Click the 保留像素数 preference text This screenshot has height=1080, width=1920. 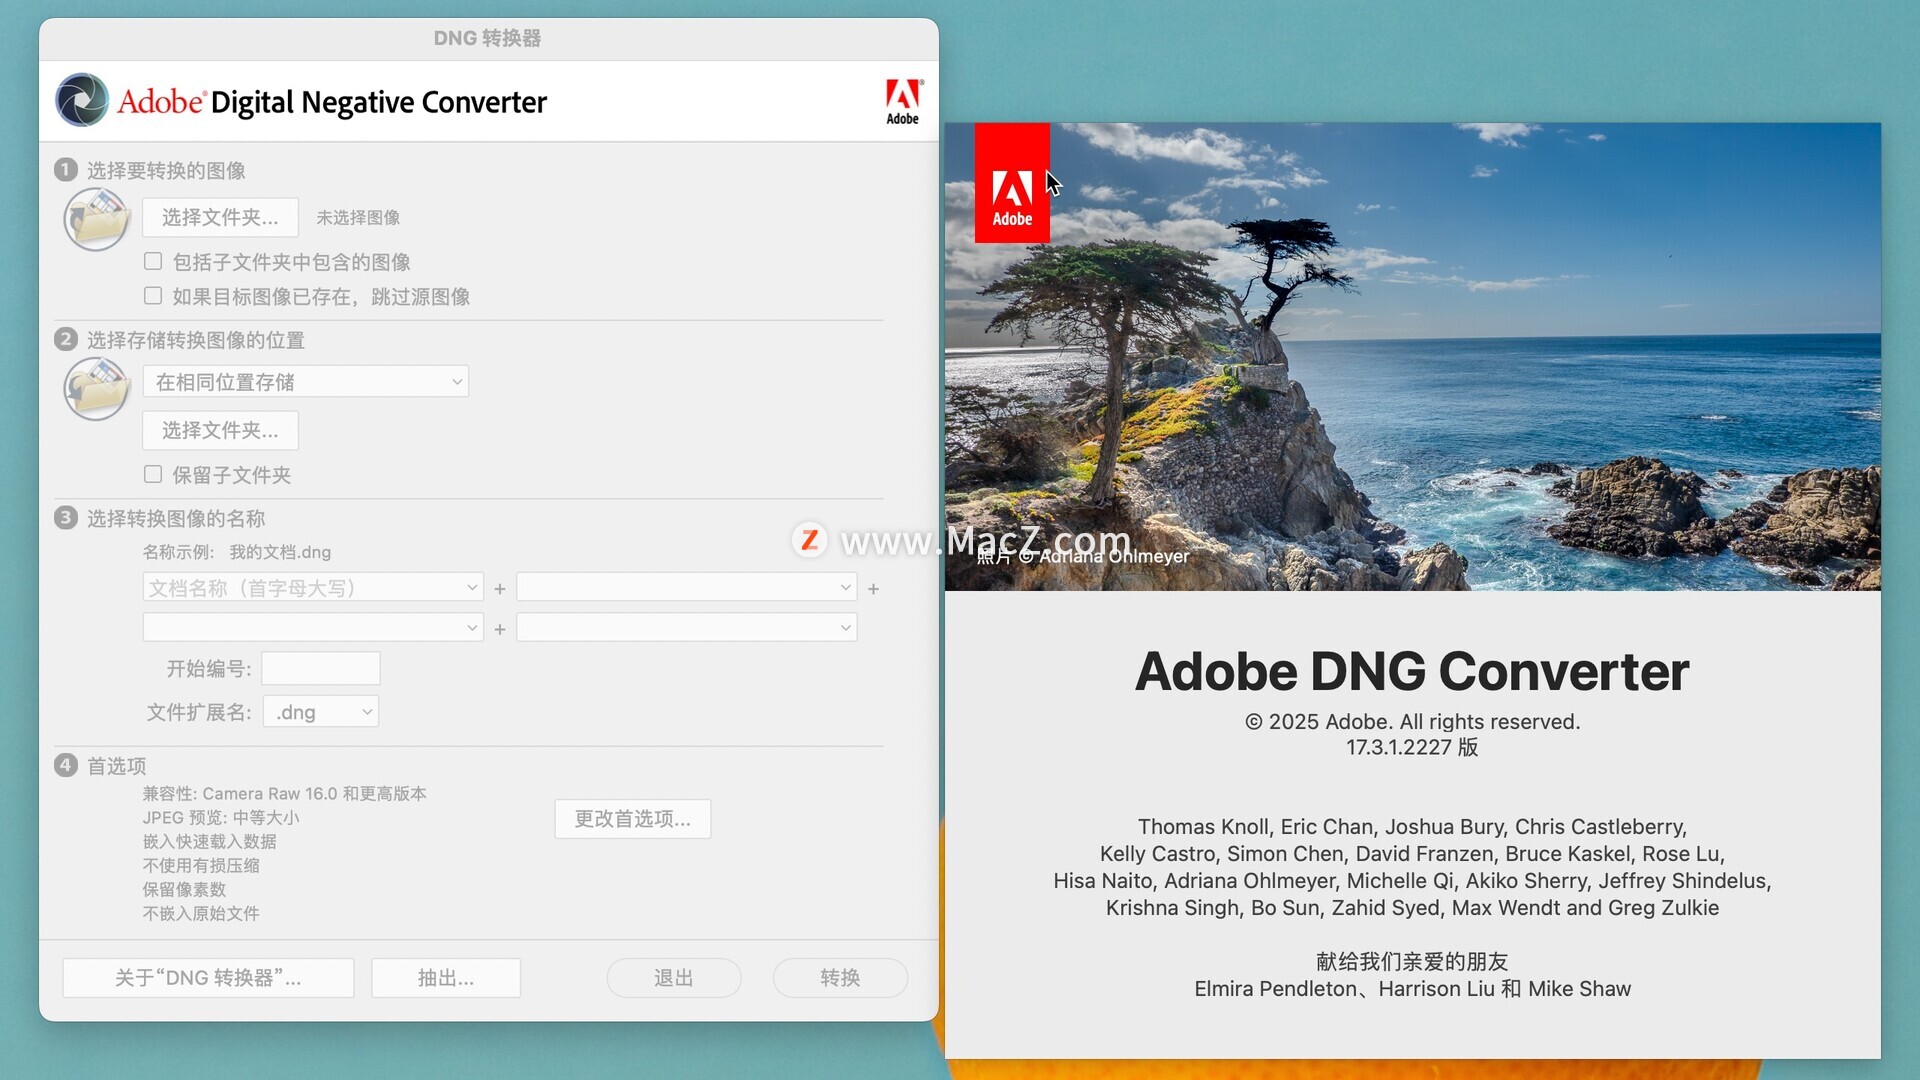184,889
